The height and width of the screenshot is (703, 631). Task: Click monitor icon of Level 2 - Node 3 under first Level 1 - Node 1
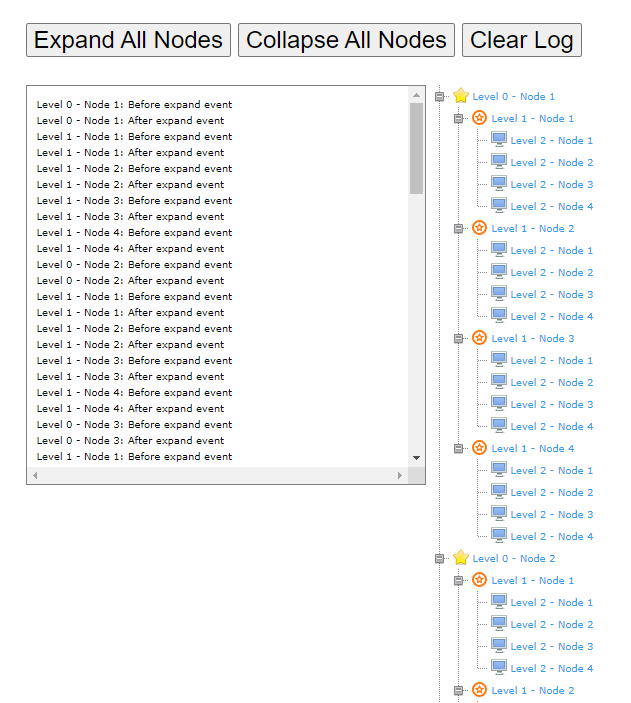point(499,183)
